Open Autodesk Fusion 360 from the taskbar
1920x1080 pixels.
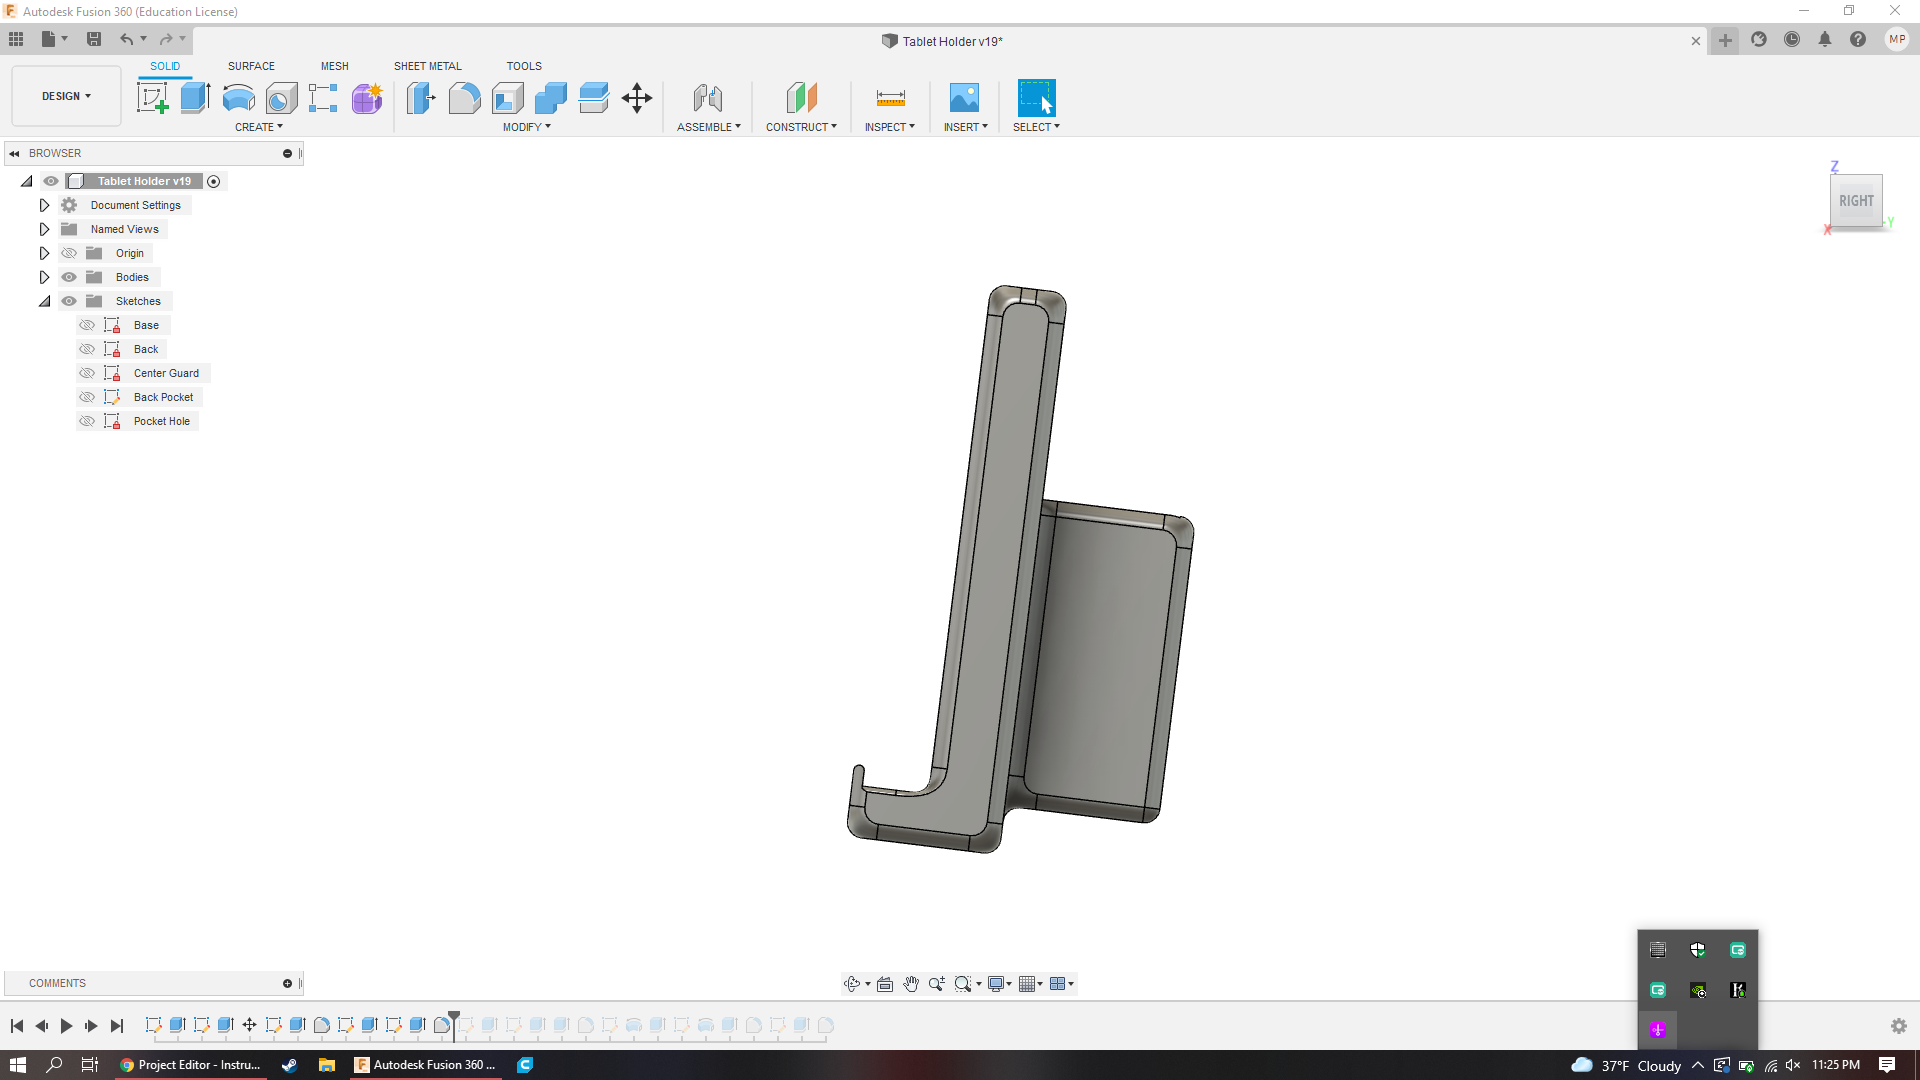click(x=425, y=1065)
